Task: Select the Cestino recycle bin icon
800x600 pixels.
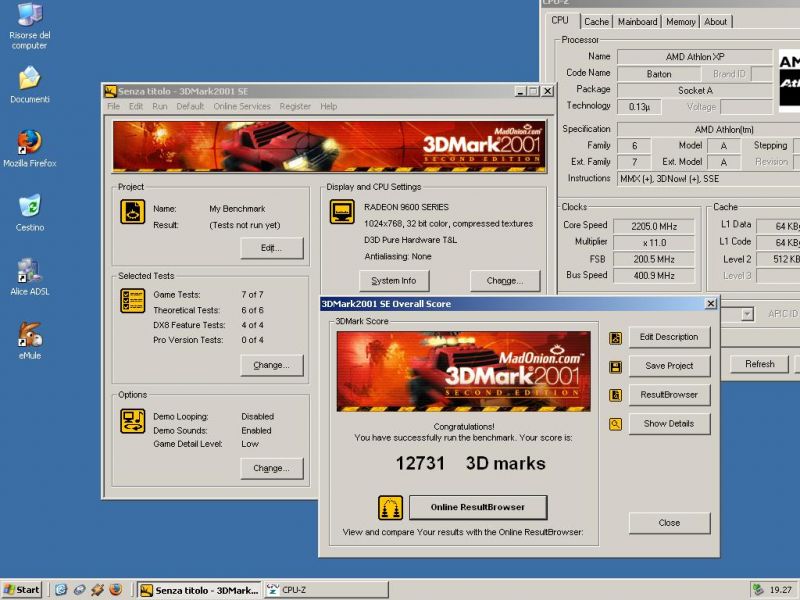Action: coord(30,213)
